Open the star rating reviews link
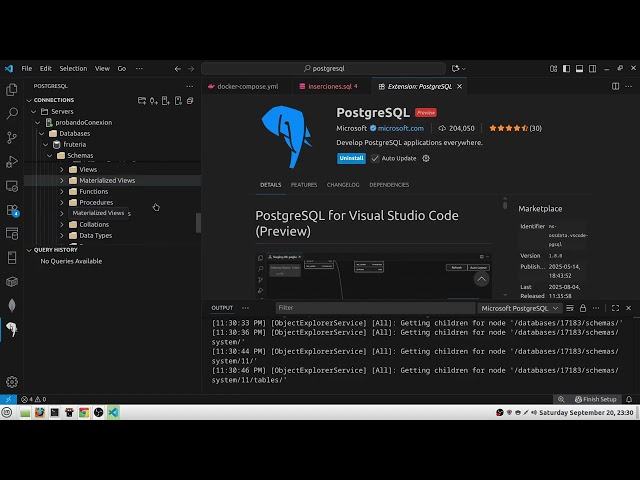640x480 pixels. [x=515, y=128]
